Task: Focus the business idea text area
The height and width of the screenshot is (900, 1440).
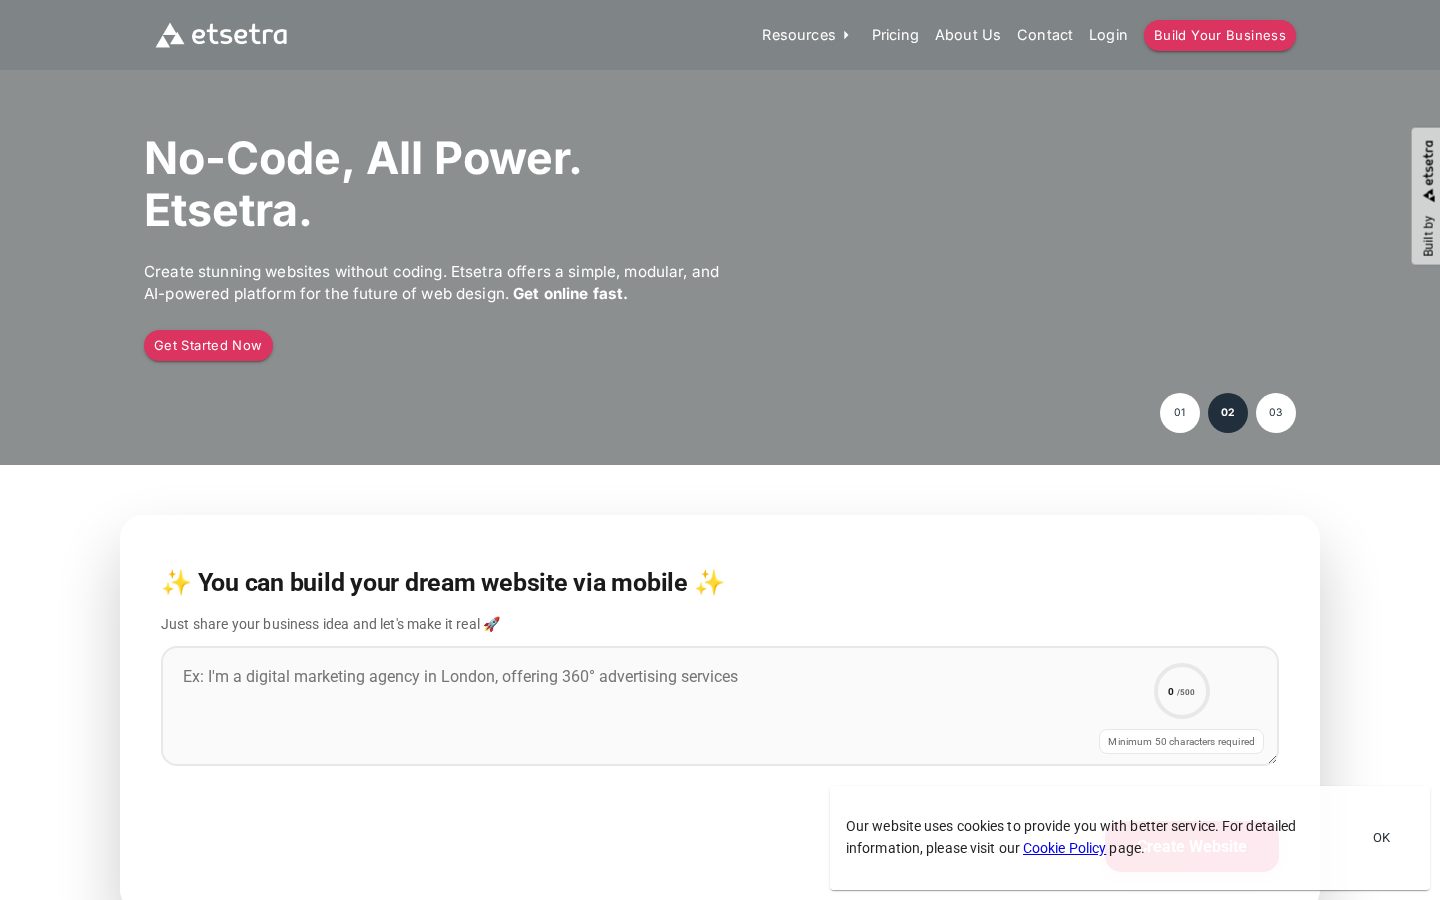Action: click(720, 706)
